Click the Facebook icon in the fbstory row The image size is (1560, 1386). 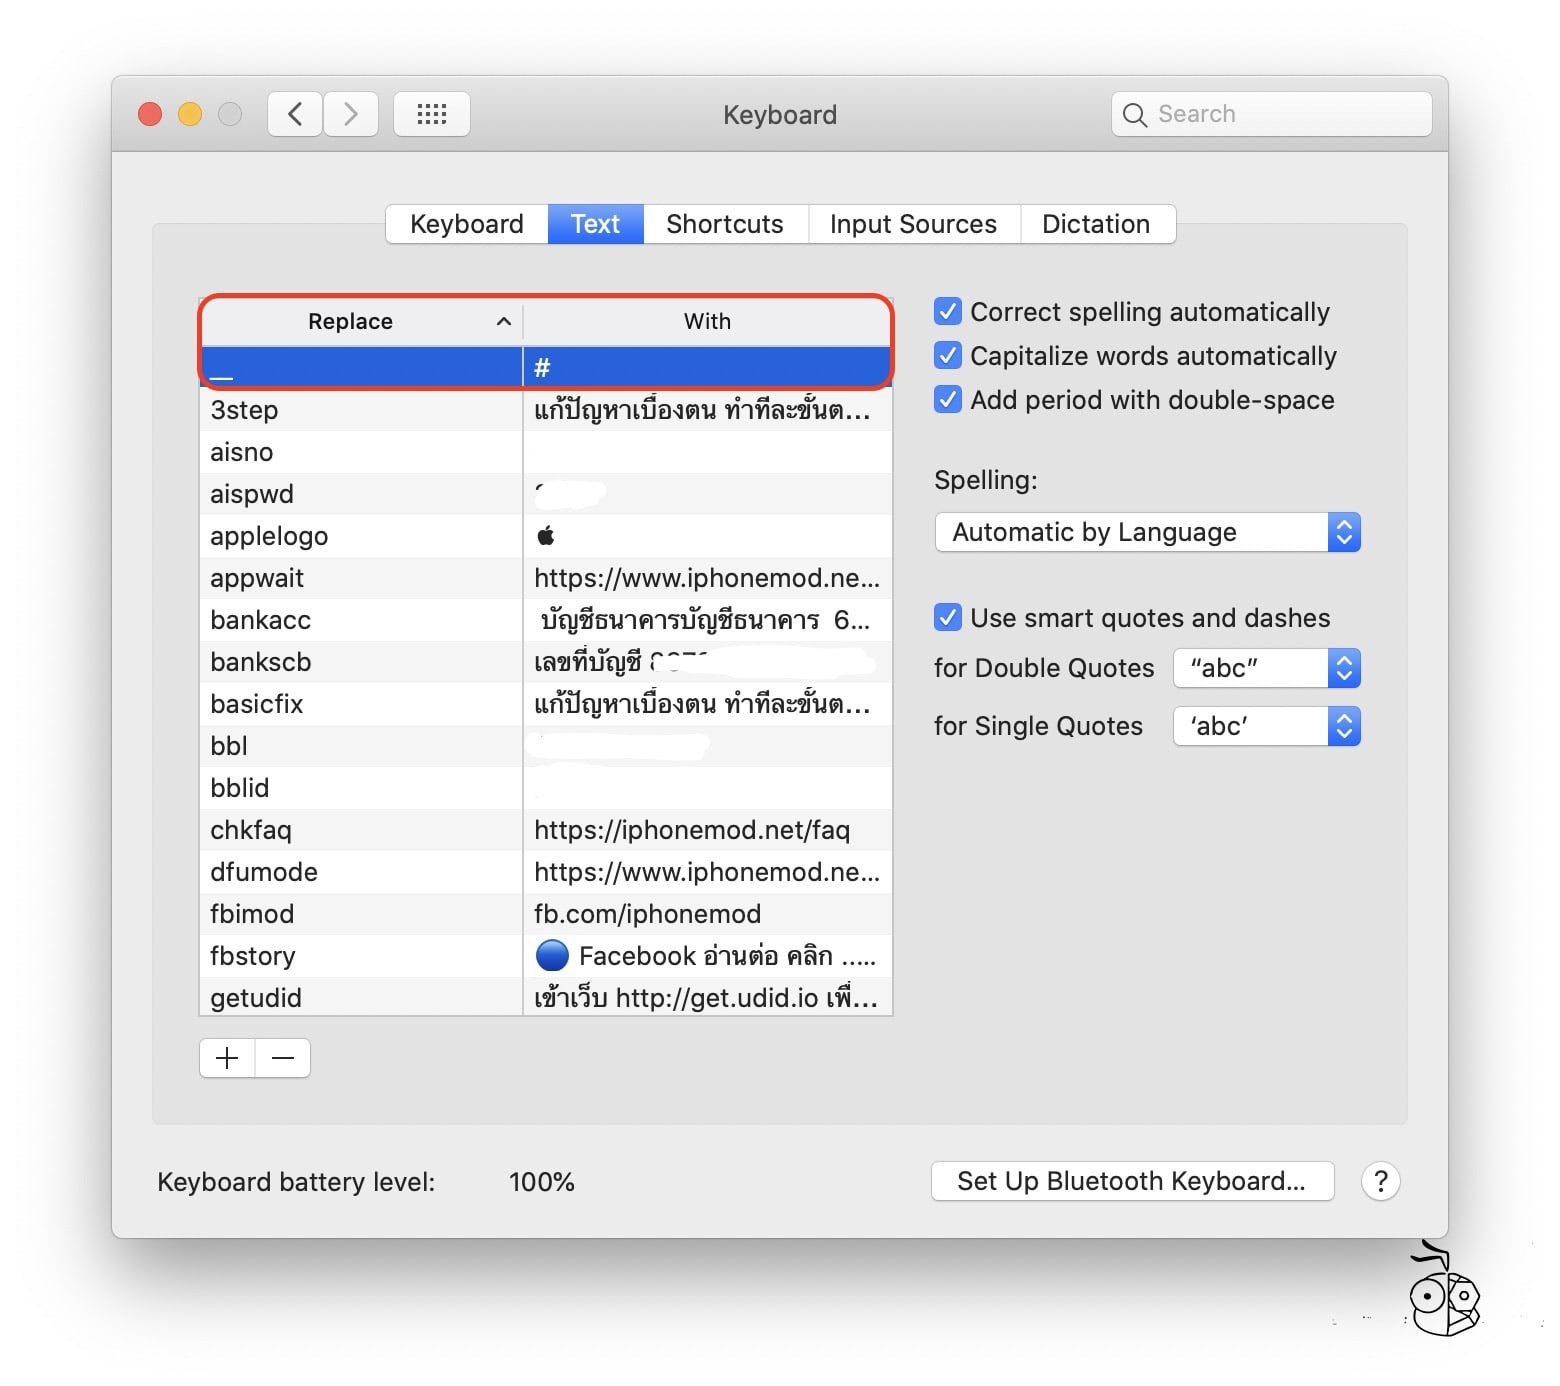click(551, 955)
